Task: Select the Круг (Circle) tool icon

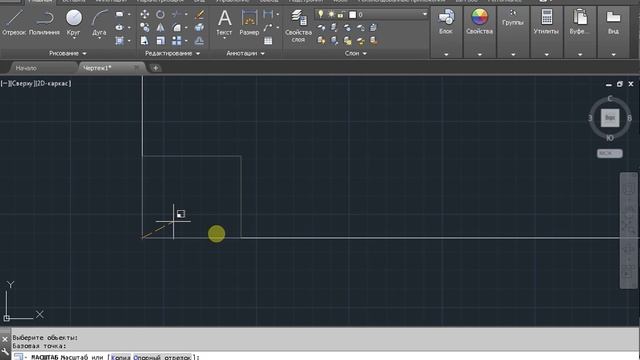Action: pyautogui.click(x=74, y=18)
